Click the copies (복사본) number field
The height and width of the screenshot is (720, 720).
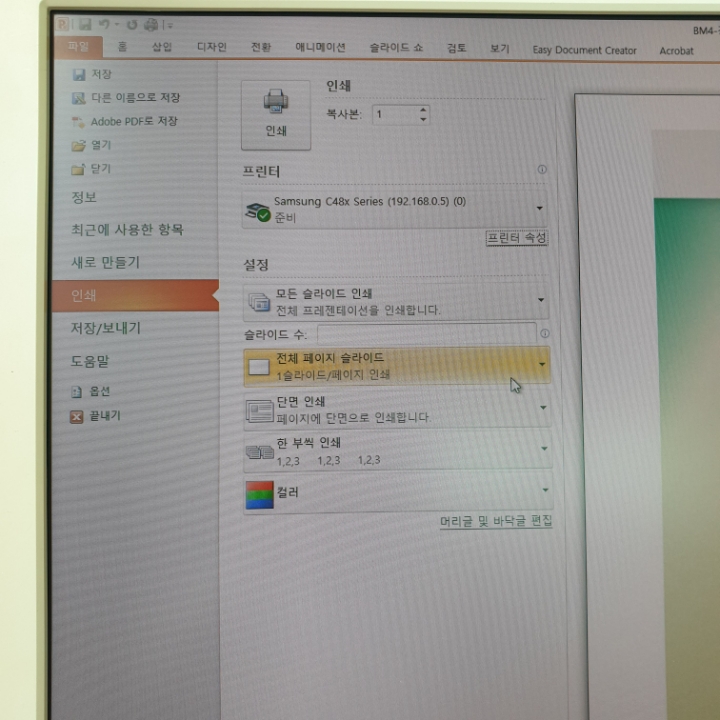point(395,114)
